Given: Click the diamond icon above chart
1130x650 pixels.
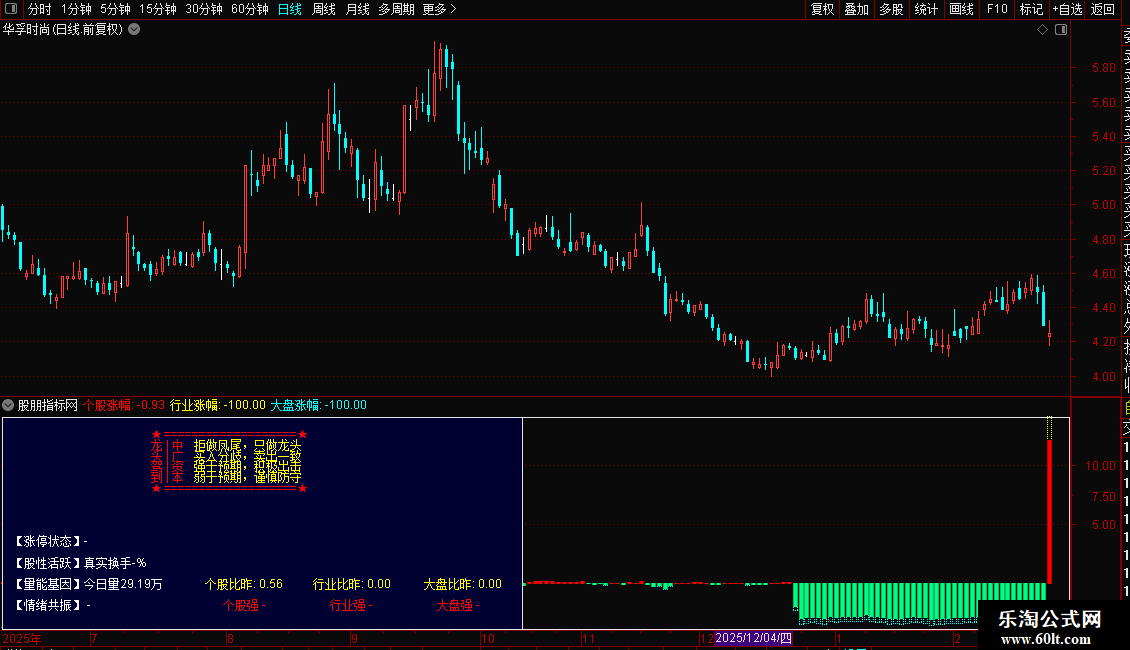Looking at the screenshot, I should pos(1042,30).
